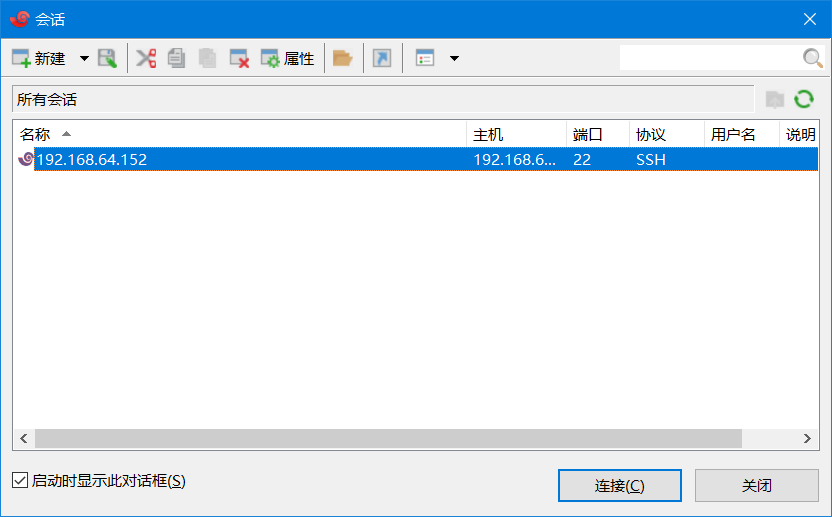Open session 属性 properties
The height and width of the screenshot is (517, 832).
pos(288,58)
